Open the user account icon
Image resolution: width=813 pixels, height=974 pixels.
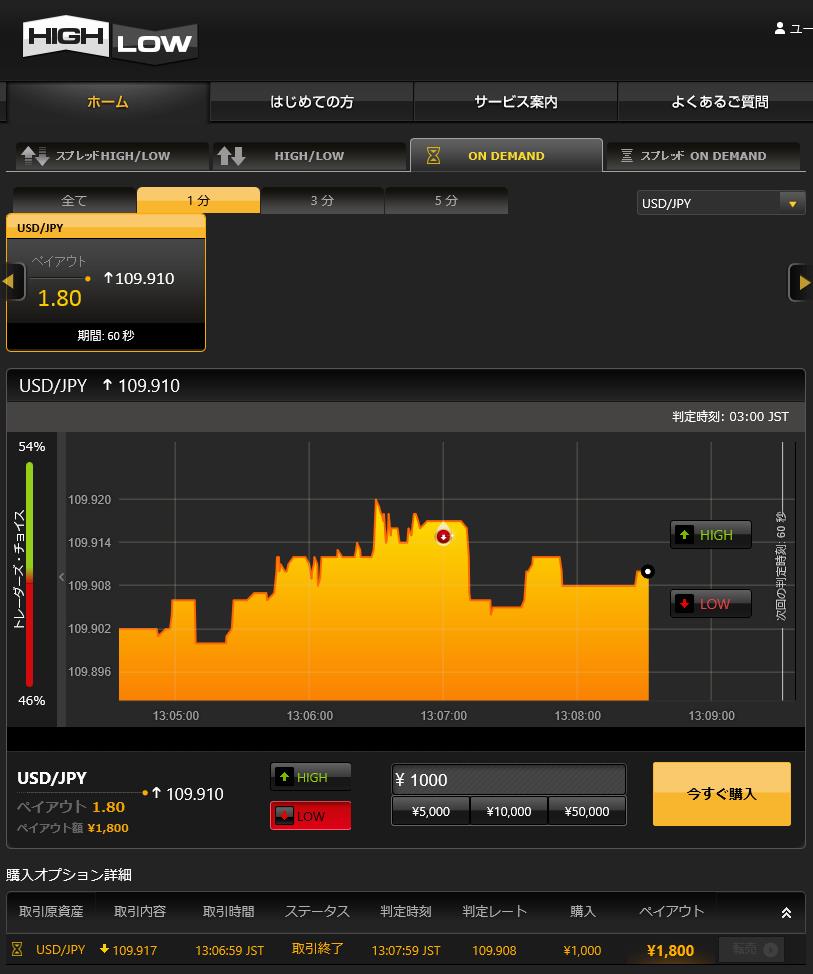pyautogui.click(x=779, y=28)
